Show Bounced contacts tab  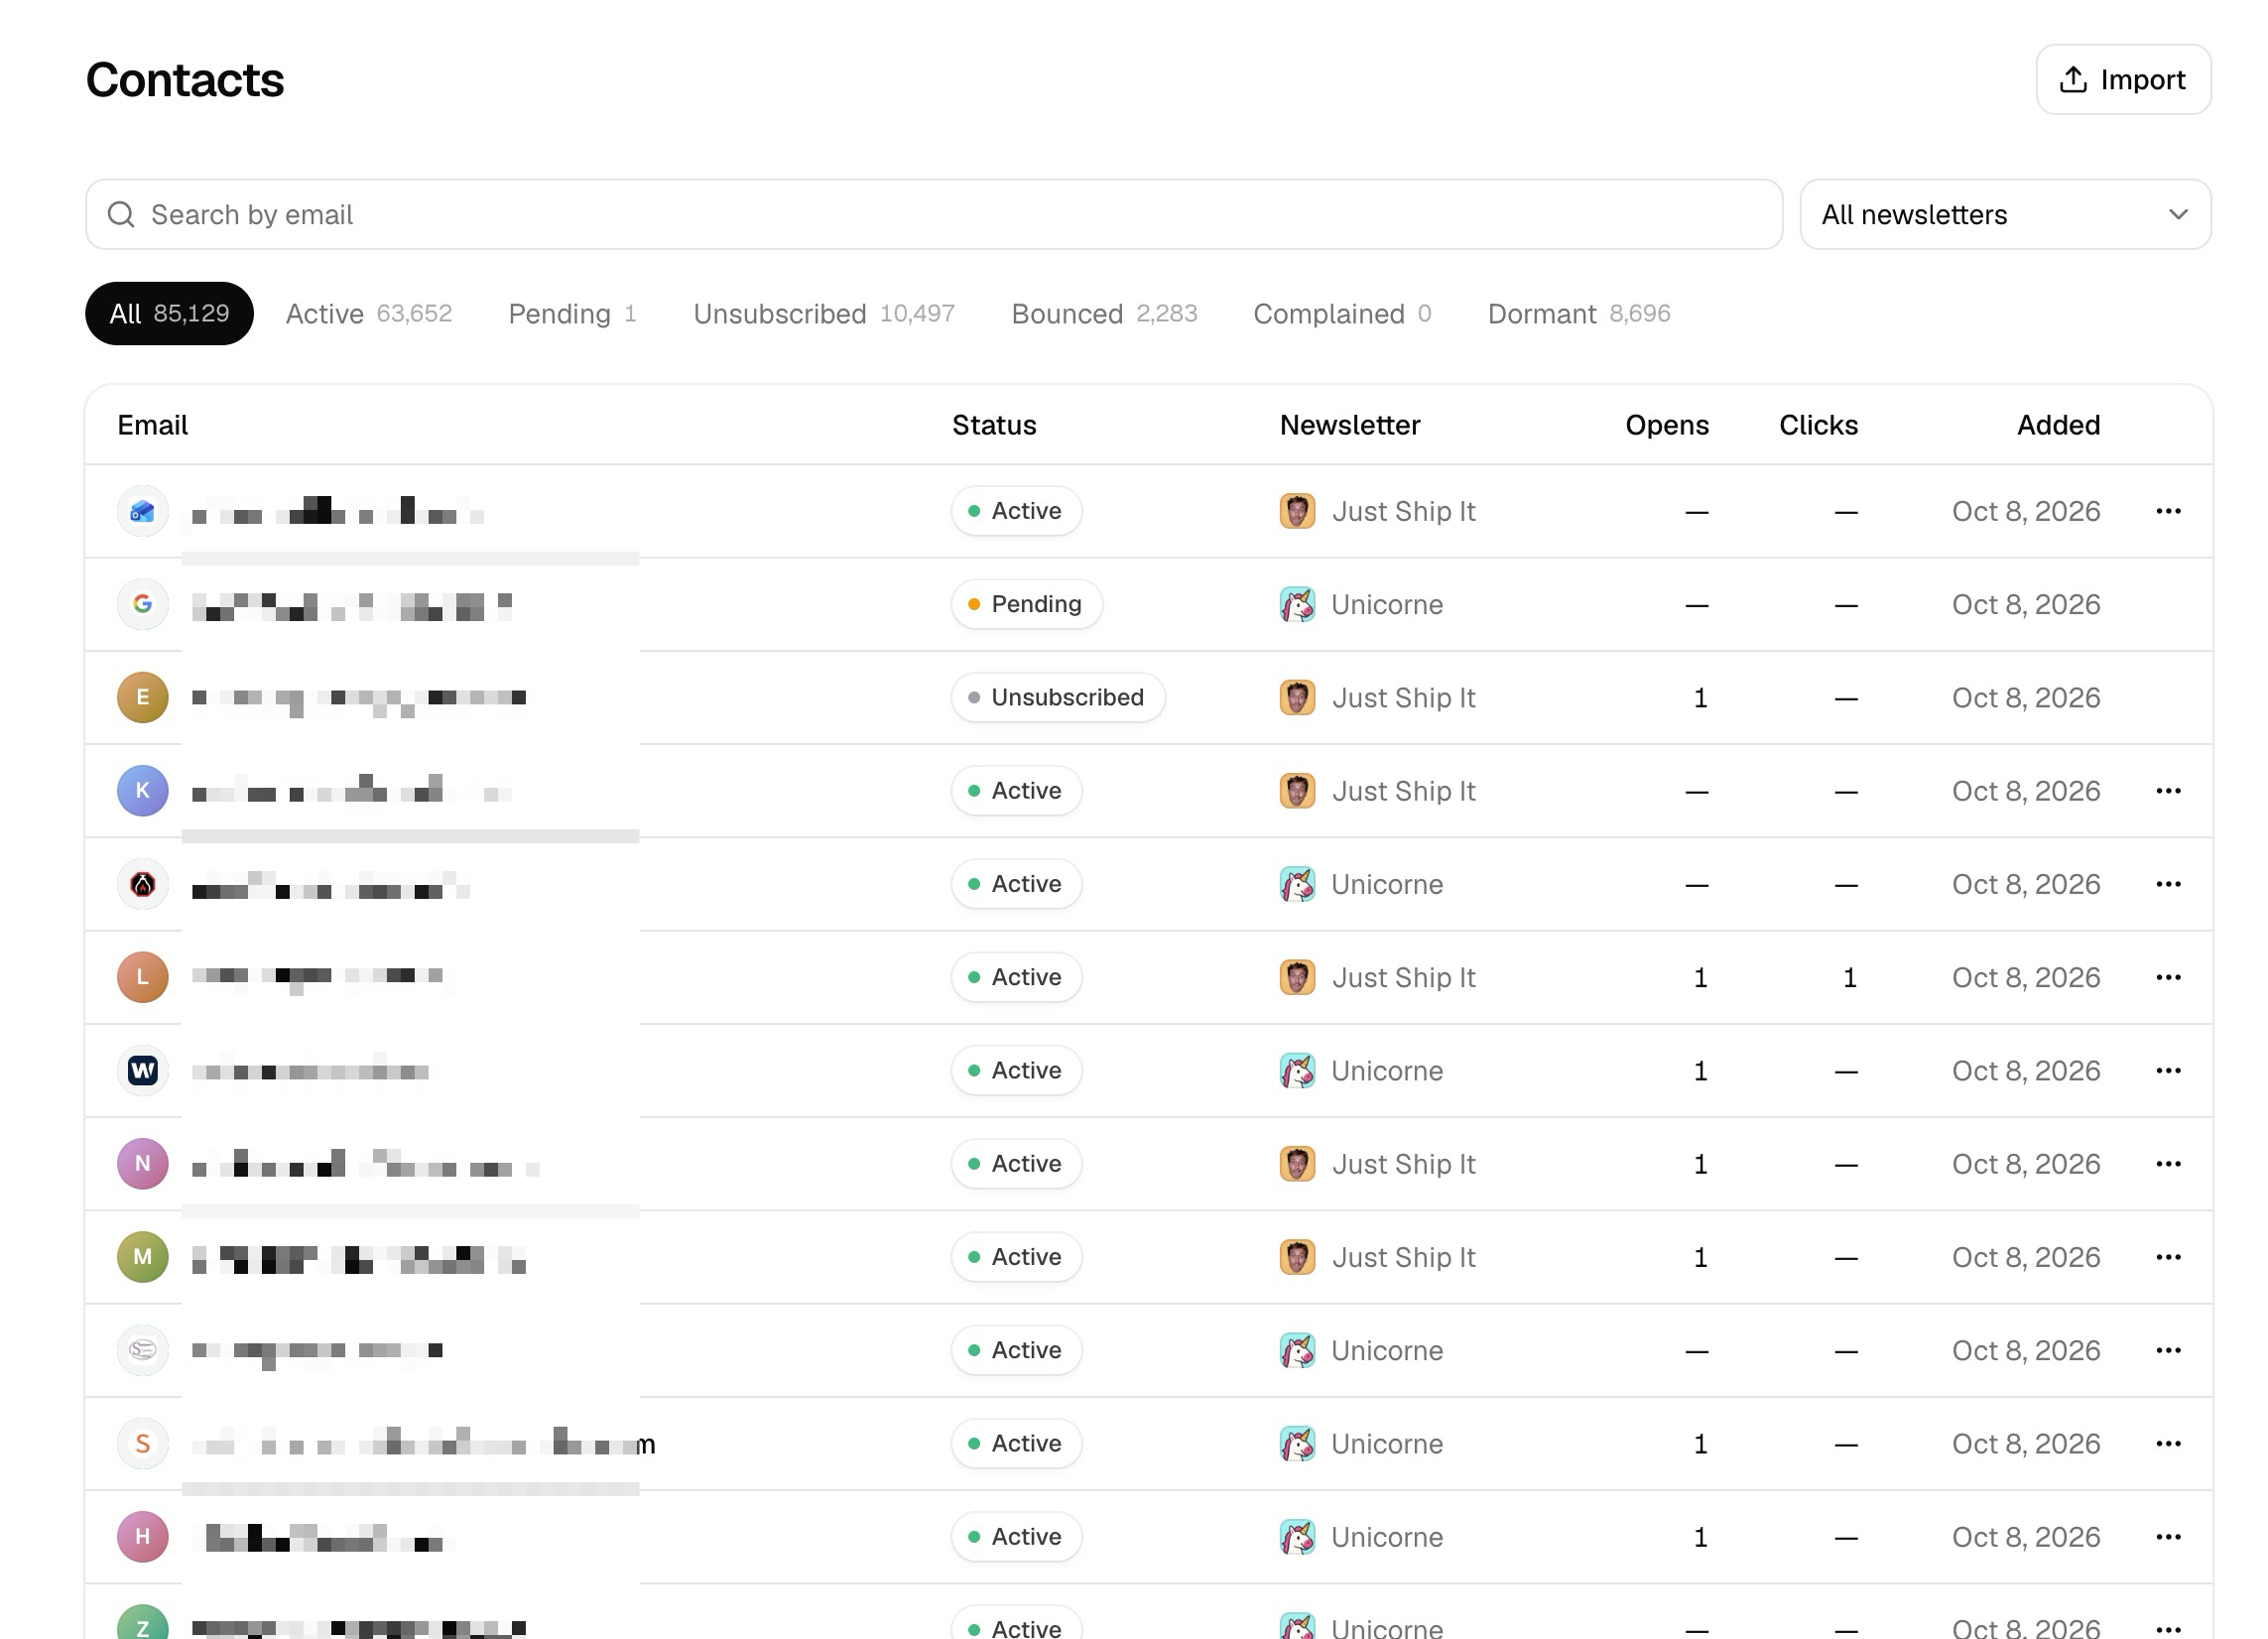tap(1104, 313)
